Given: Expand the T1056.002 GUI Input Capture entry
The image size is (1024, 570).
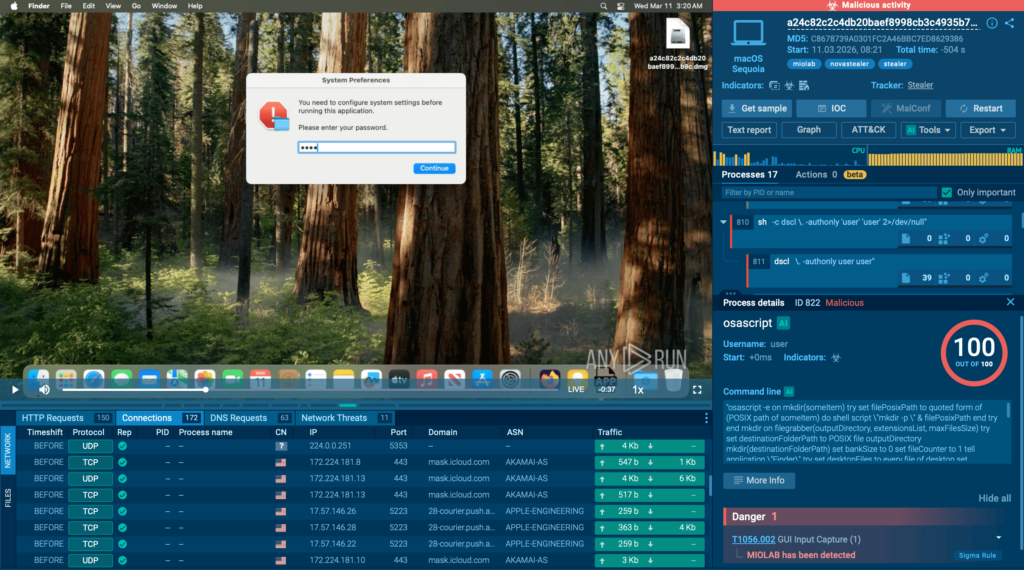Looking at the screenshot, I should pyautogui.click(x=999, y=538).
